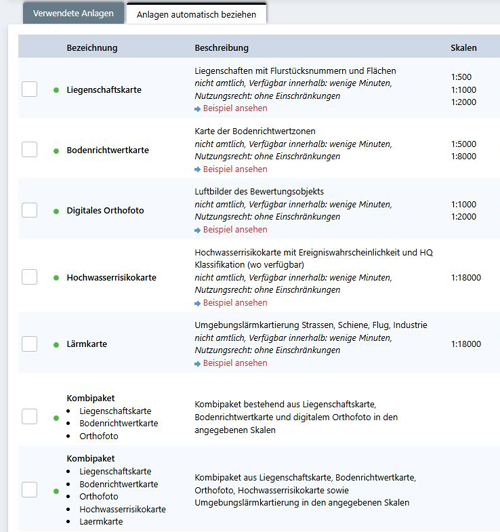Click the green status dot beside Digitales Orthofoto
This screenshot has height=532, width=500.
56,211
